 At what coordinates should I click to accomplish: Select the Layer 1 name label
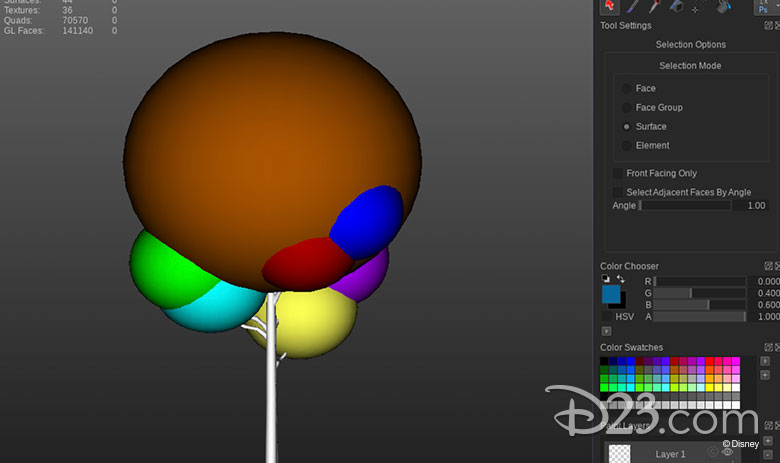[670, 454]
